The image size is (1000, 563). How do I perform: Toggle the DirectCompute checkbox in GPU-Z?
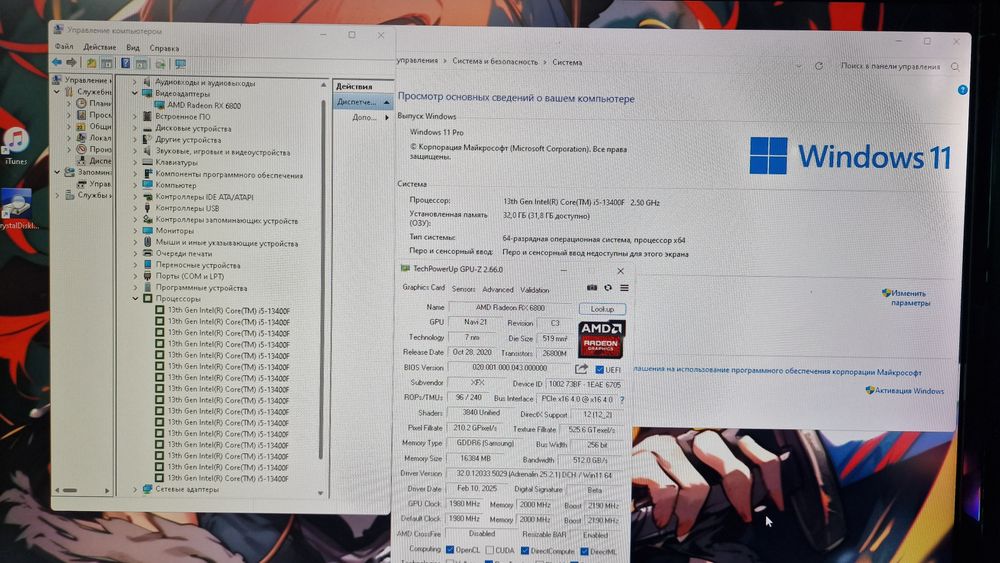pos(525,550)
